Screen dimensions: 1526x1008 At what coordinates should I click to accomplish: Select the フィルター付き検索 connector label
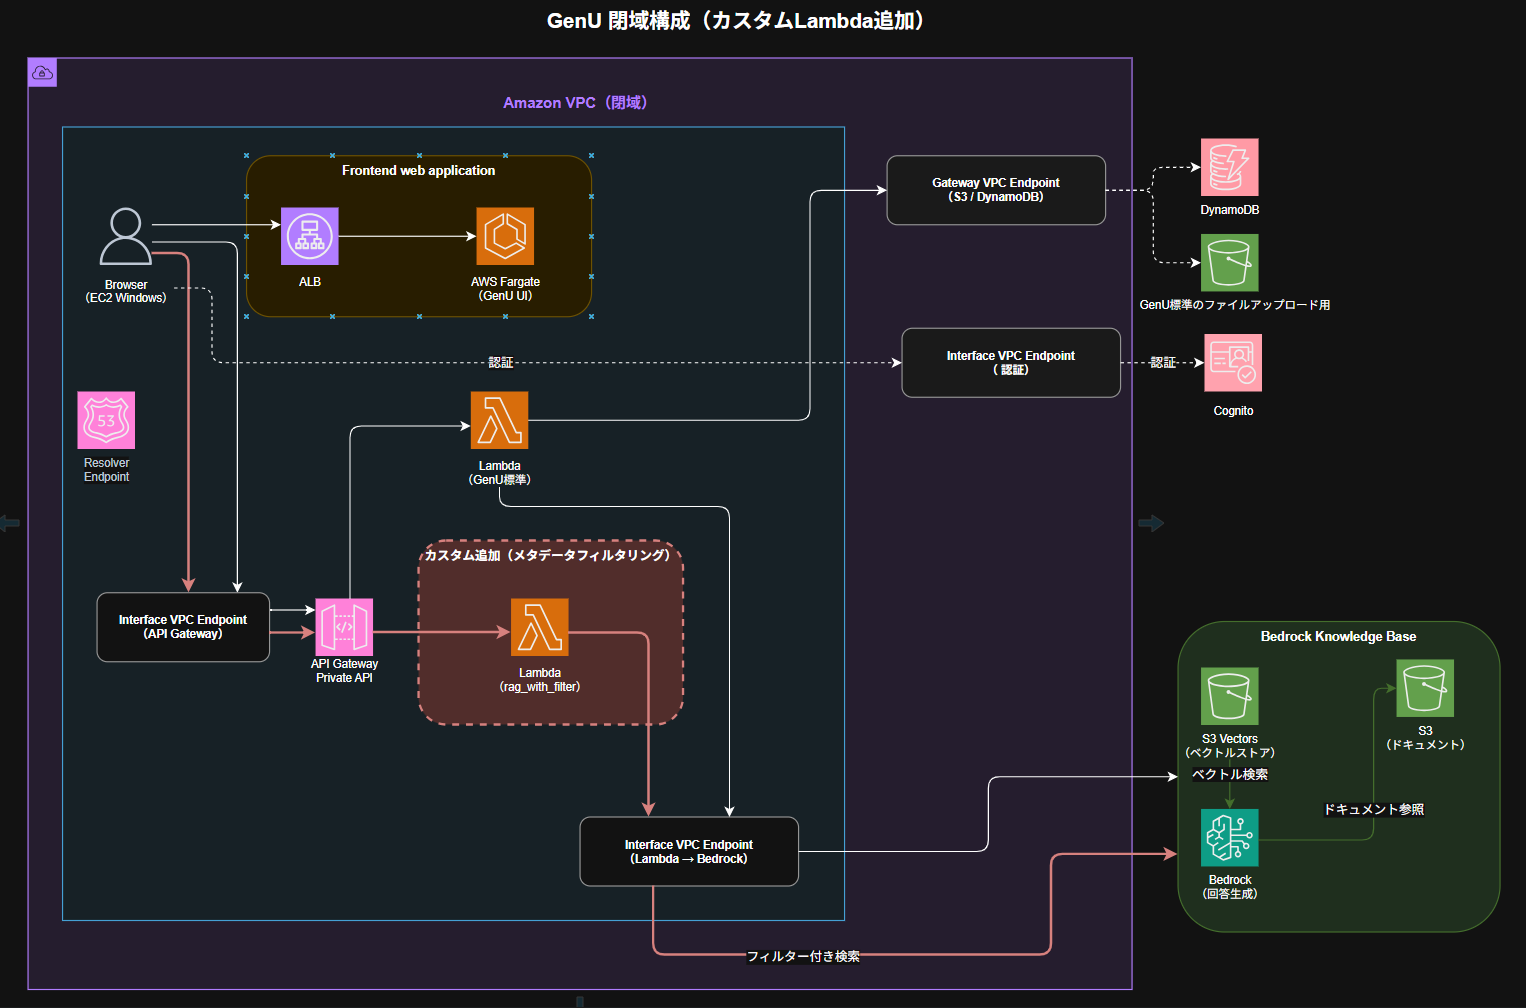(x=803, y=957)
